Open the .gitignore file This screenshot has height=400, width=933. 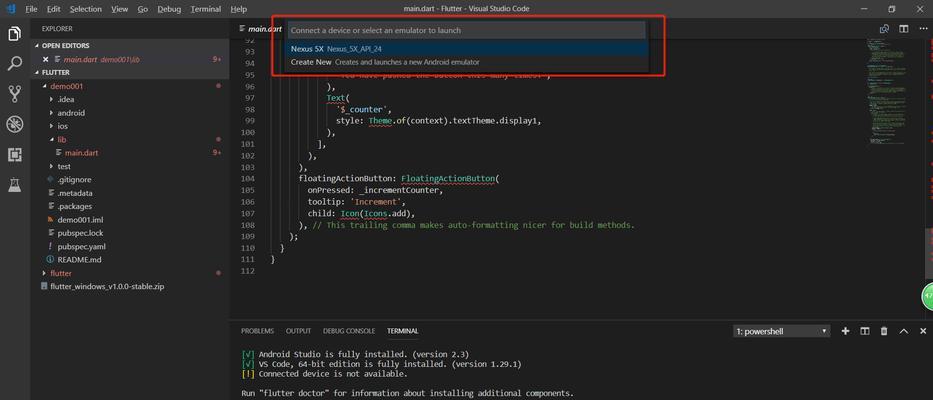tap(74, 180)
